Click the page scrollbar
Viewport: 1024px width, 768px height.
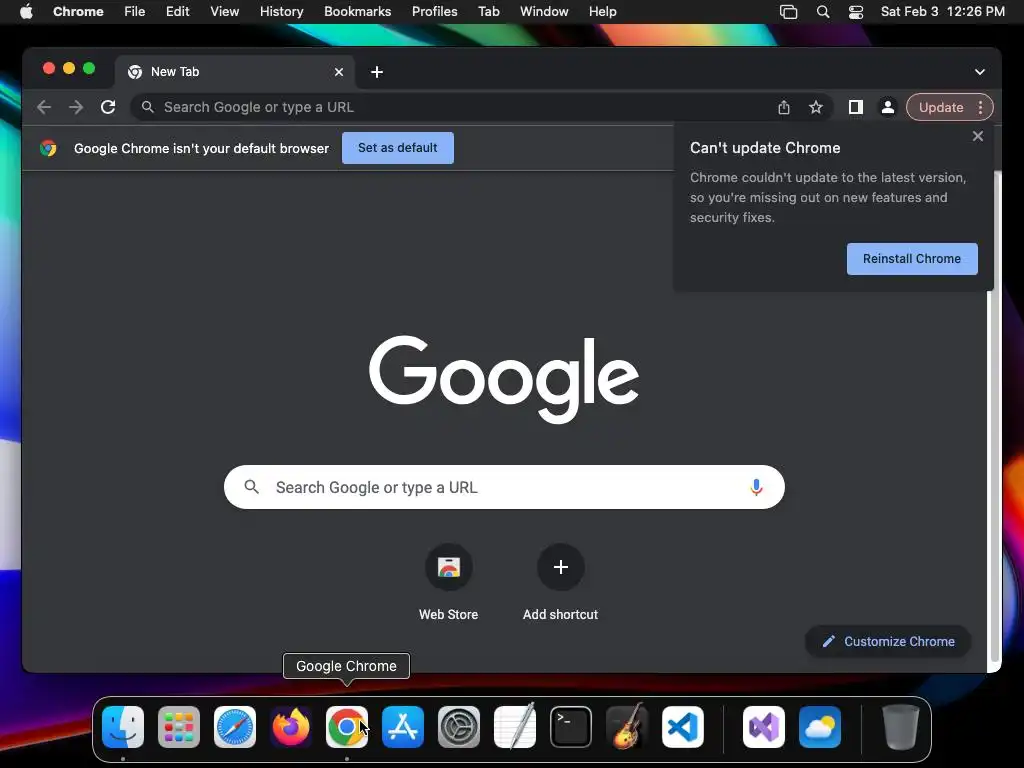tap(995, 418)
